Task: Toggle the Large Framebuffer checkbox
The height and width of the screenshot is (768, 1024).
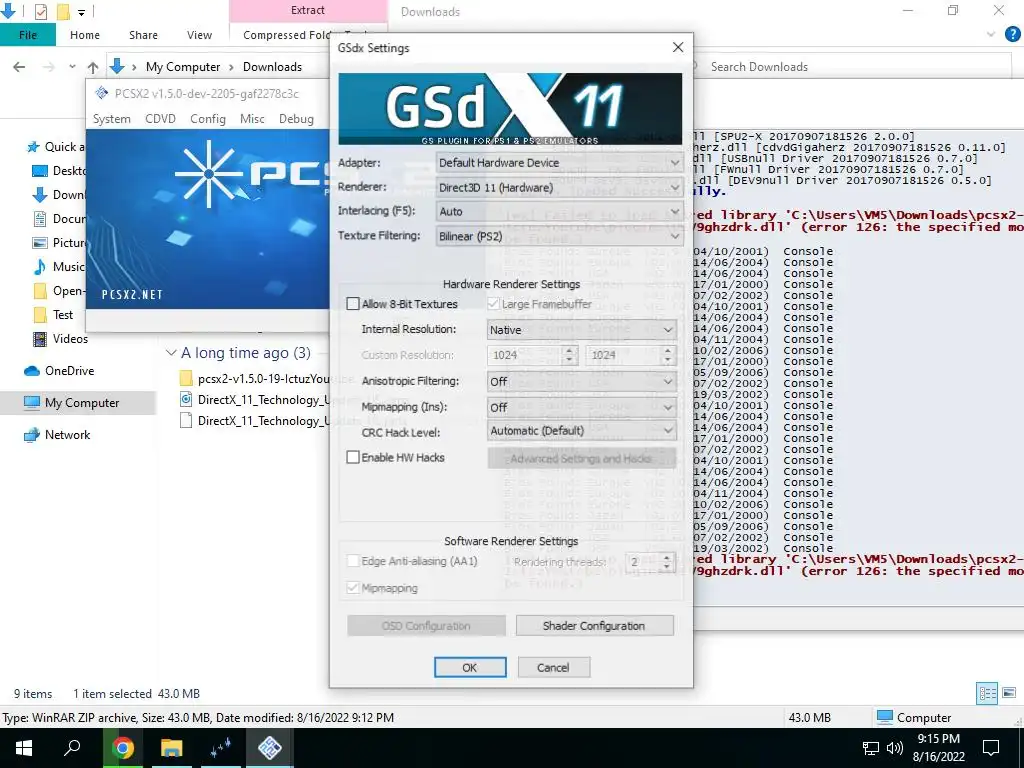Action: pos(493,304)
